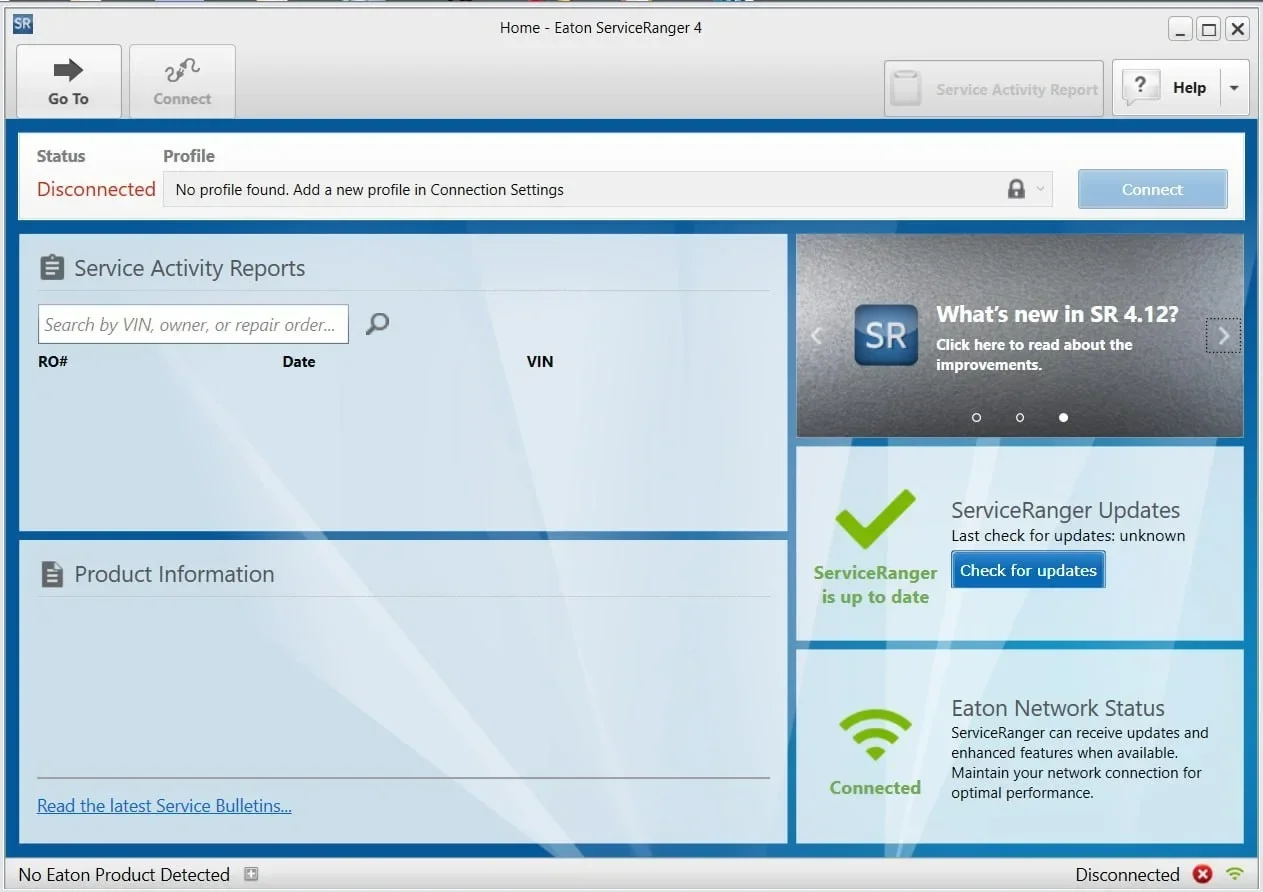Click the VIN column header
1263x892 pixels.
point(540,361)
